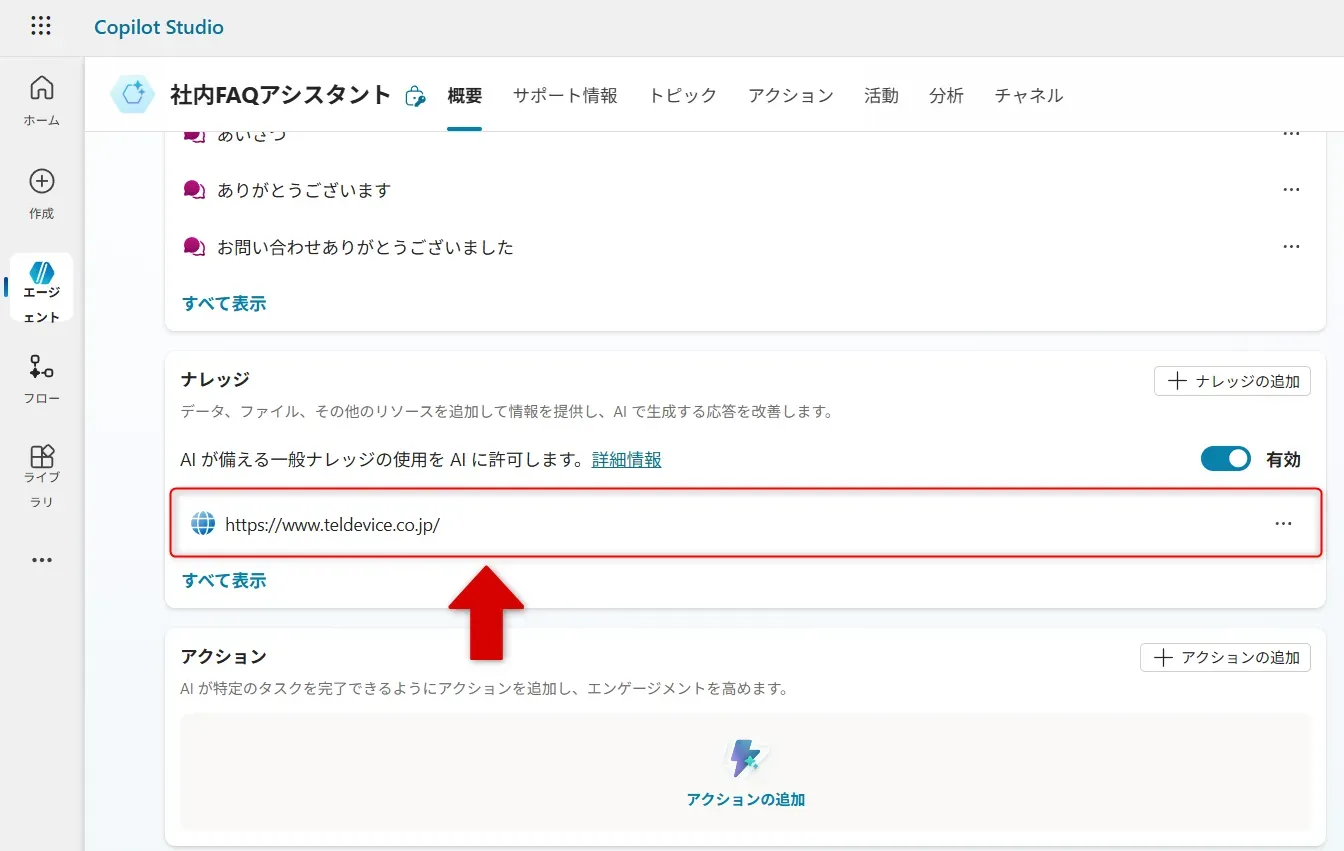Go to Home in the sidebar
1344x851 pixels.
click(x=42, y=100)
